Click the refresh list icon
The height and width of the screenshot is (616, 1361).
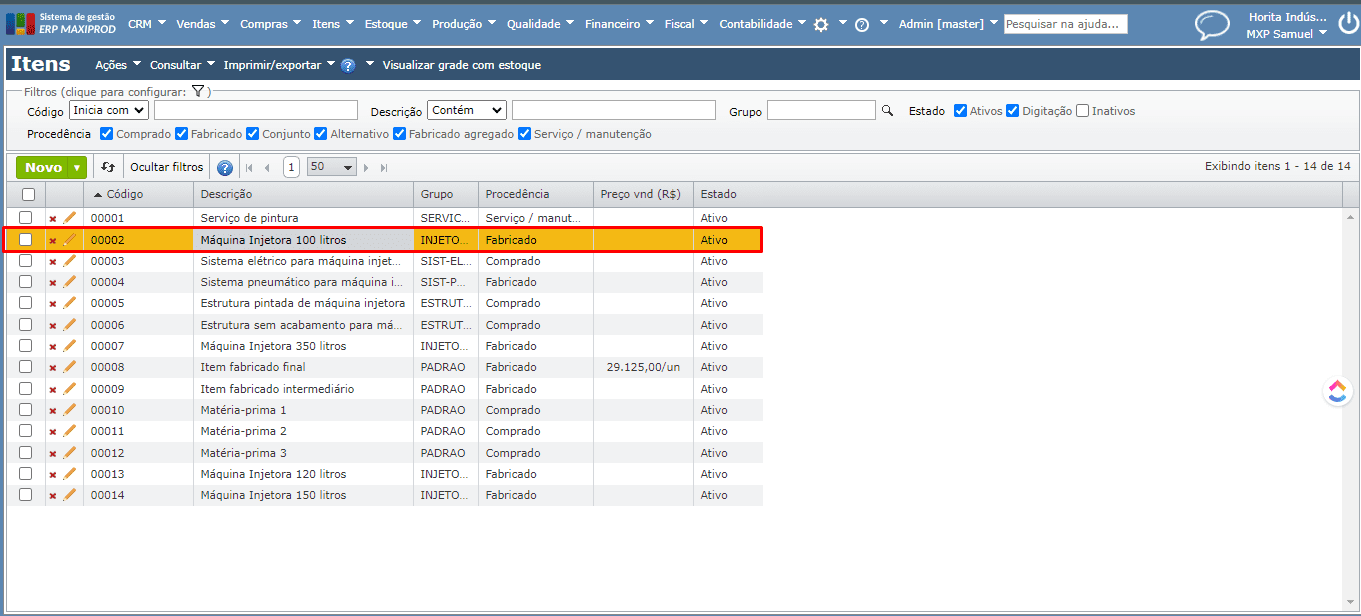(x=108, y=167)
